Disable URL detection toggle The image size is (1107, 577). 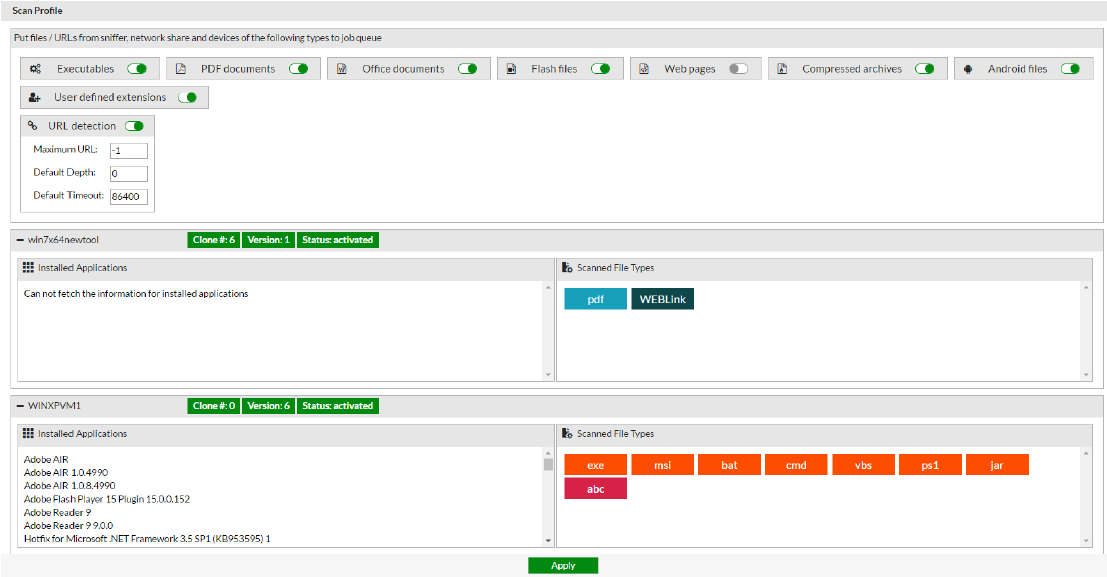(x=134, y=126)
